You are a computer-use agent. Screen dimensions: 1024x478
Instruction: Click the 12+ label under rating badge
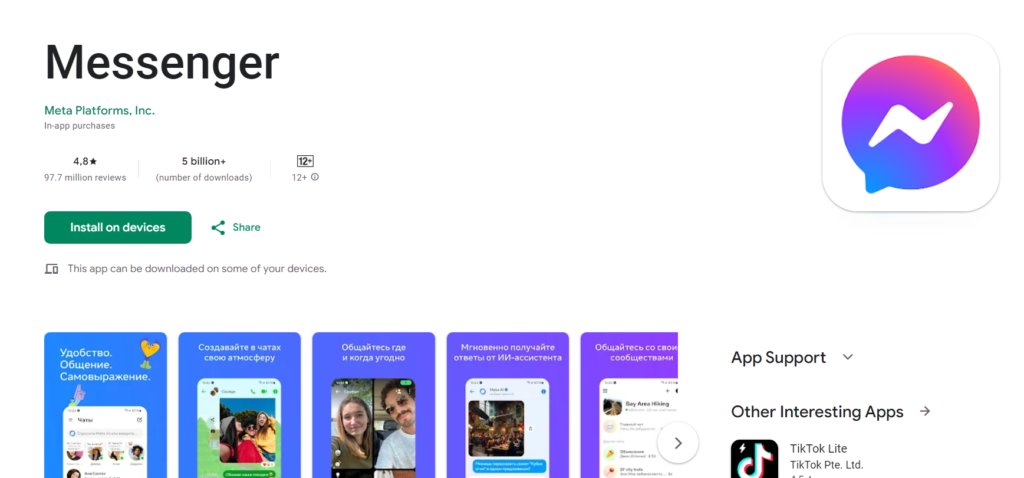pyautogui.click(x=299, y=178)
